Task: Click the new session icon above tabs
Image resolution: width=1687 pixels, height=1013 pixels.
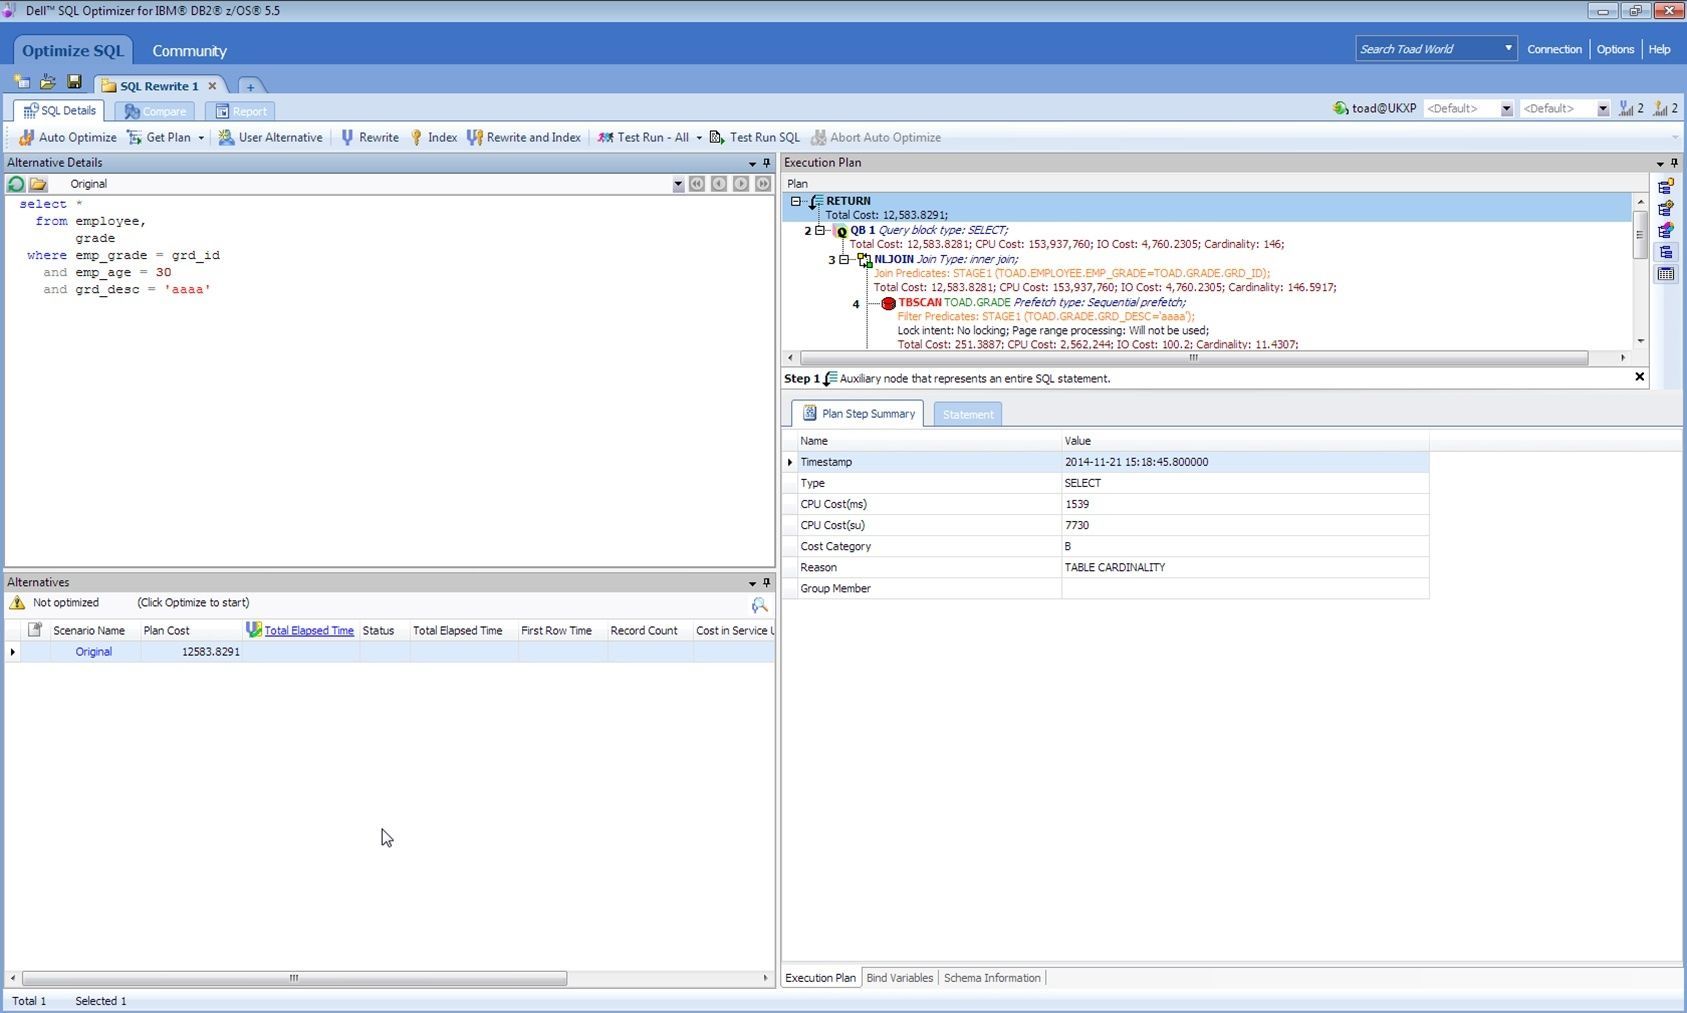Action: coord(22,82)
